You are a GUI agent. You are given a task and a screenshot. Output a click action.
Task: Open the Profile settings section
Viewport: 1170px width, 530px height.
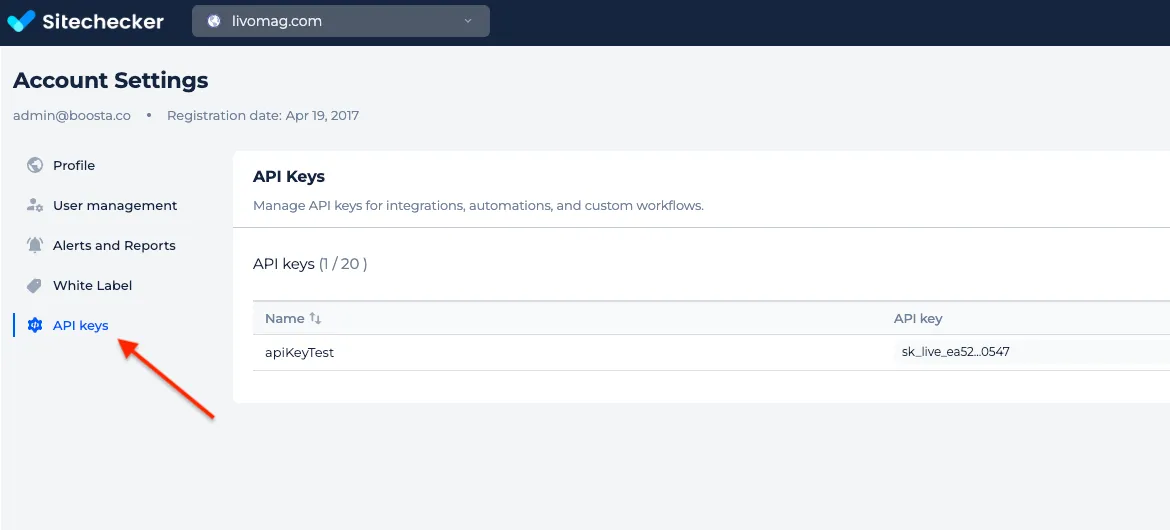click(x=74, y=166)
